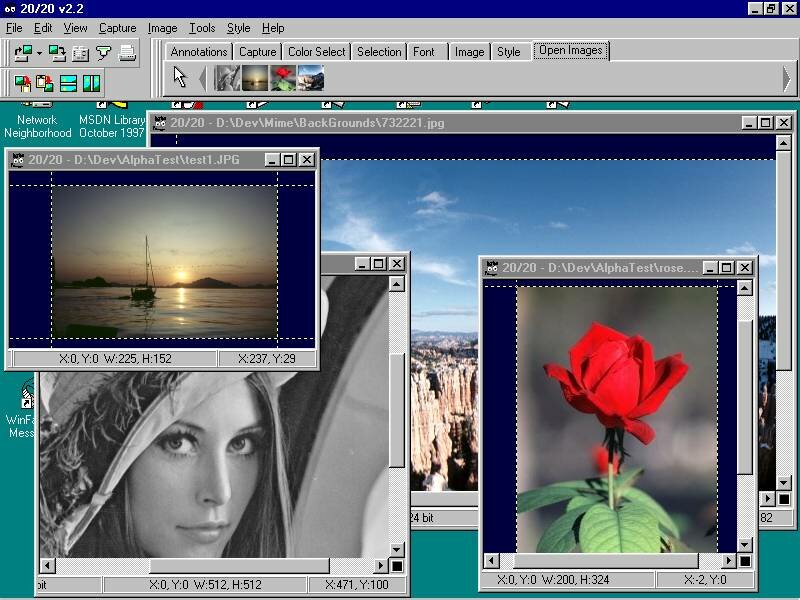This screenshot has width=800, height=600.
Task: Open the Tools menu
Action: point(202,28)
